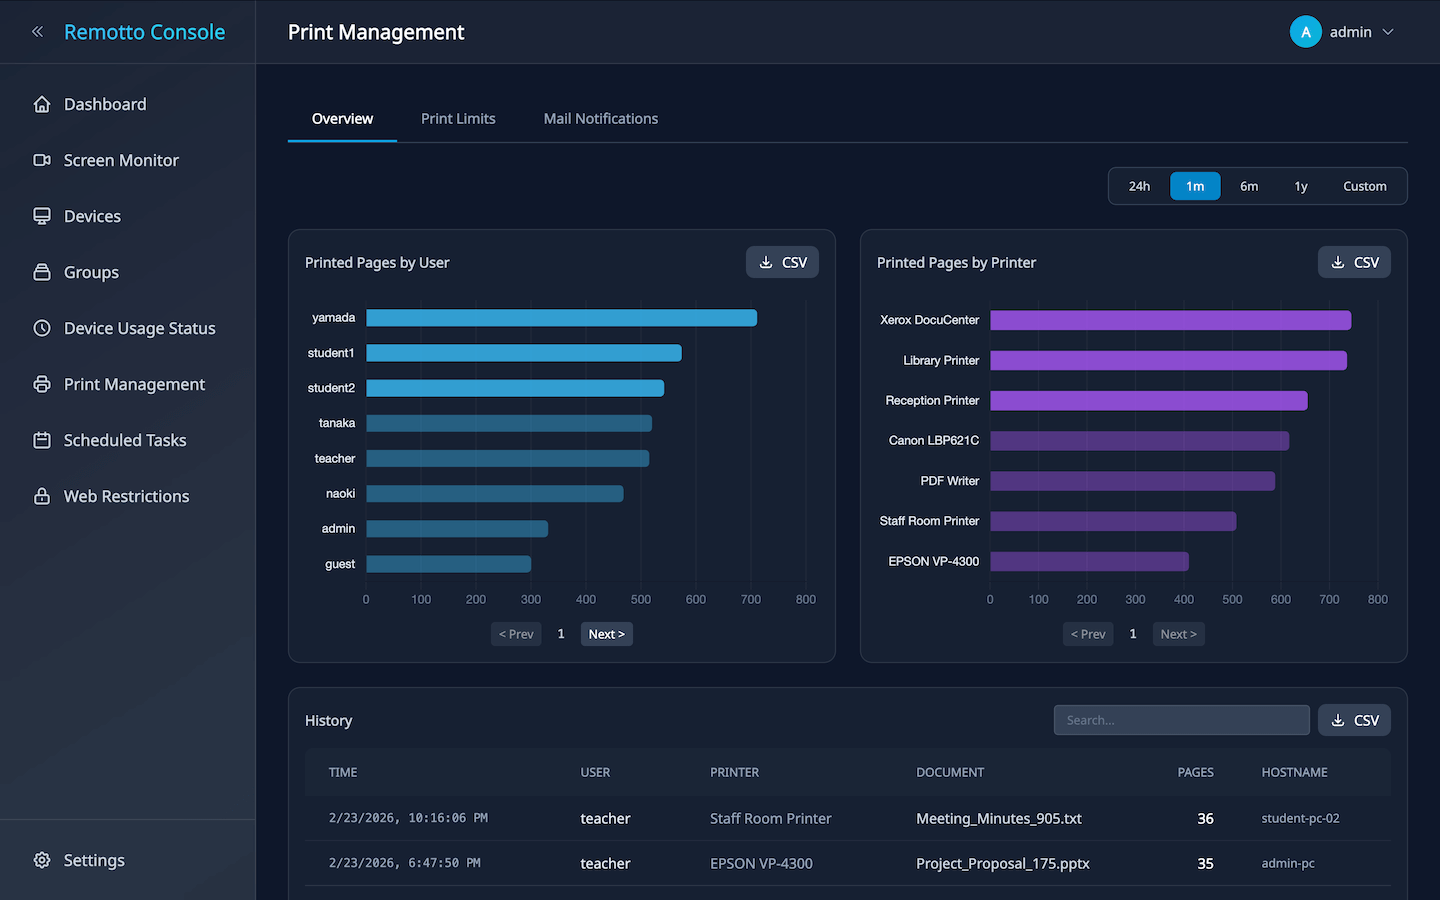Click Prev in user chart pagination
Viewport: 1440px width, 900px height.
tap(516, 634)
